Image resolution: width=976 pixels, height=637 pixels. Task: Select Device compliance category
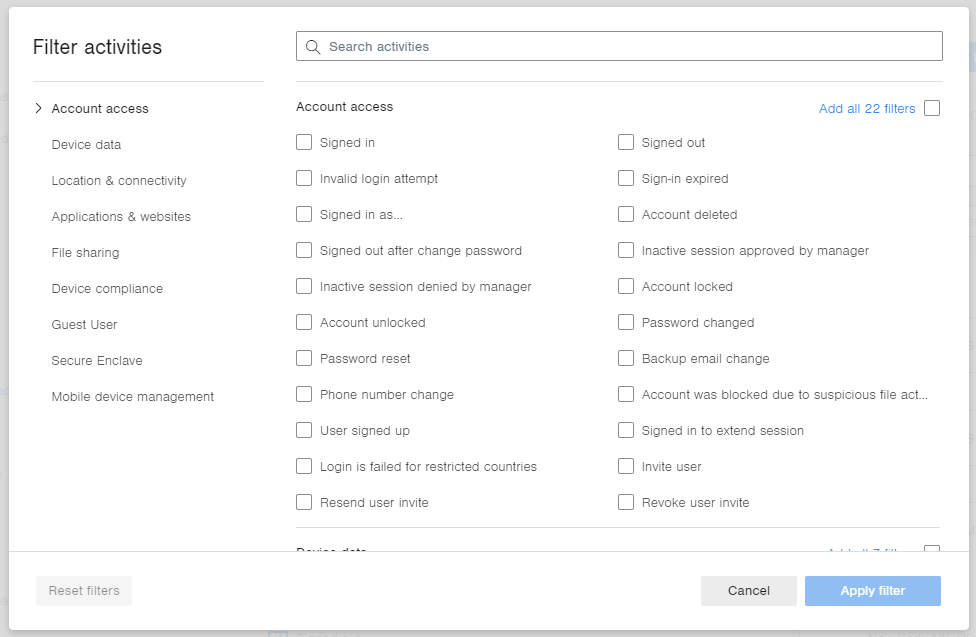click(x=107, y=289)
